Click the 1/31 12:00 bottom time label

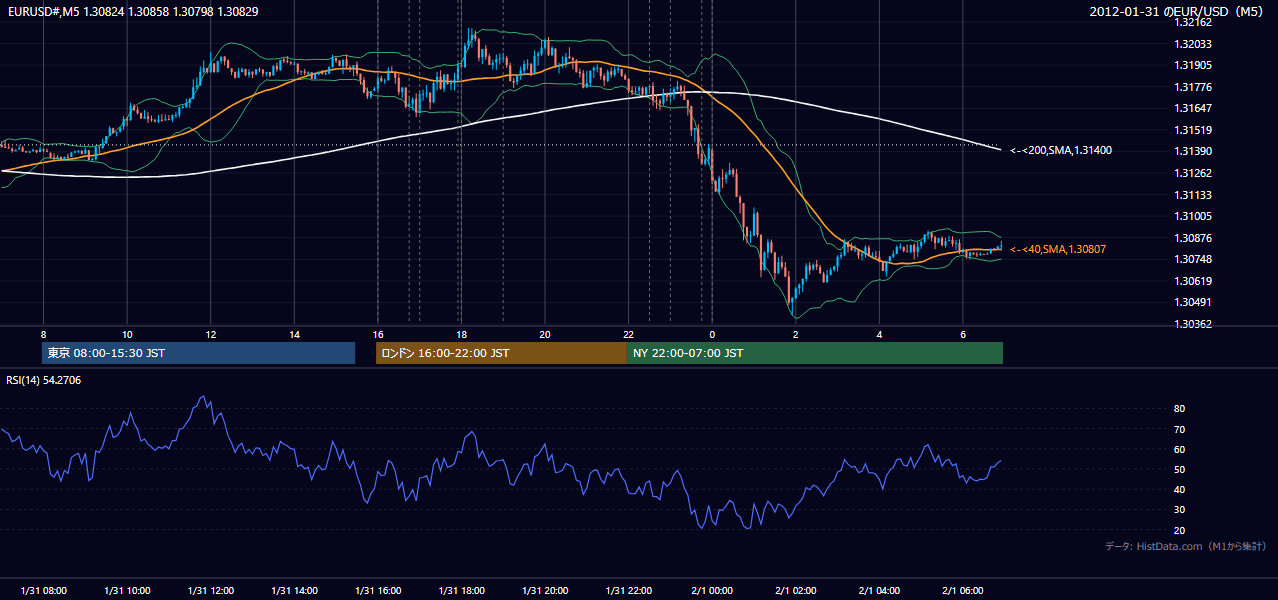(210, 591)
